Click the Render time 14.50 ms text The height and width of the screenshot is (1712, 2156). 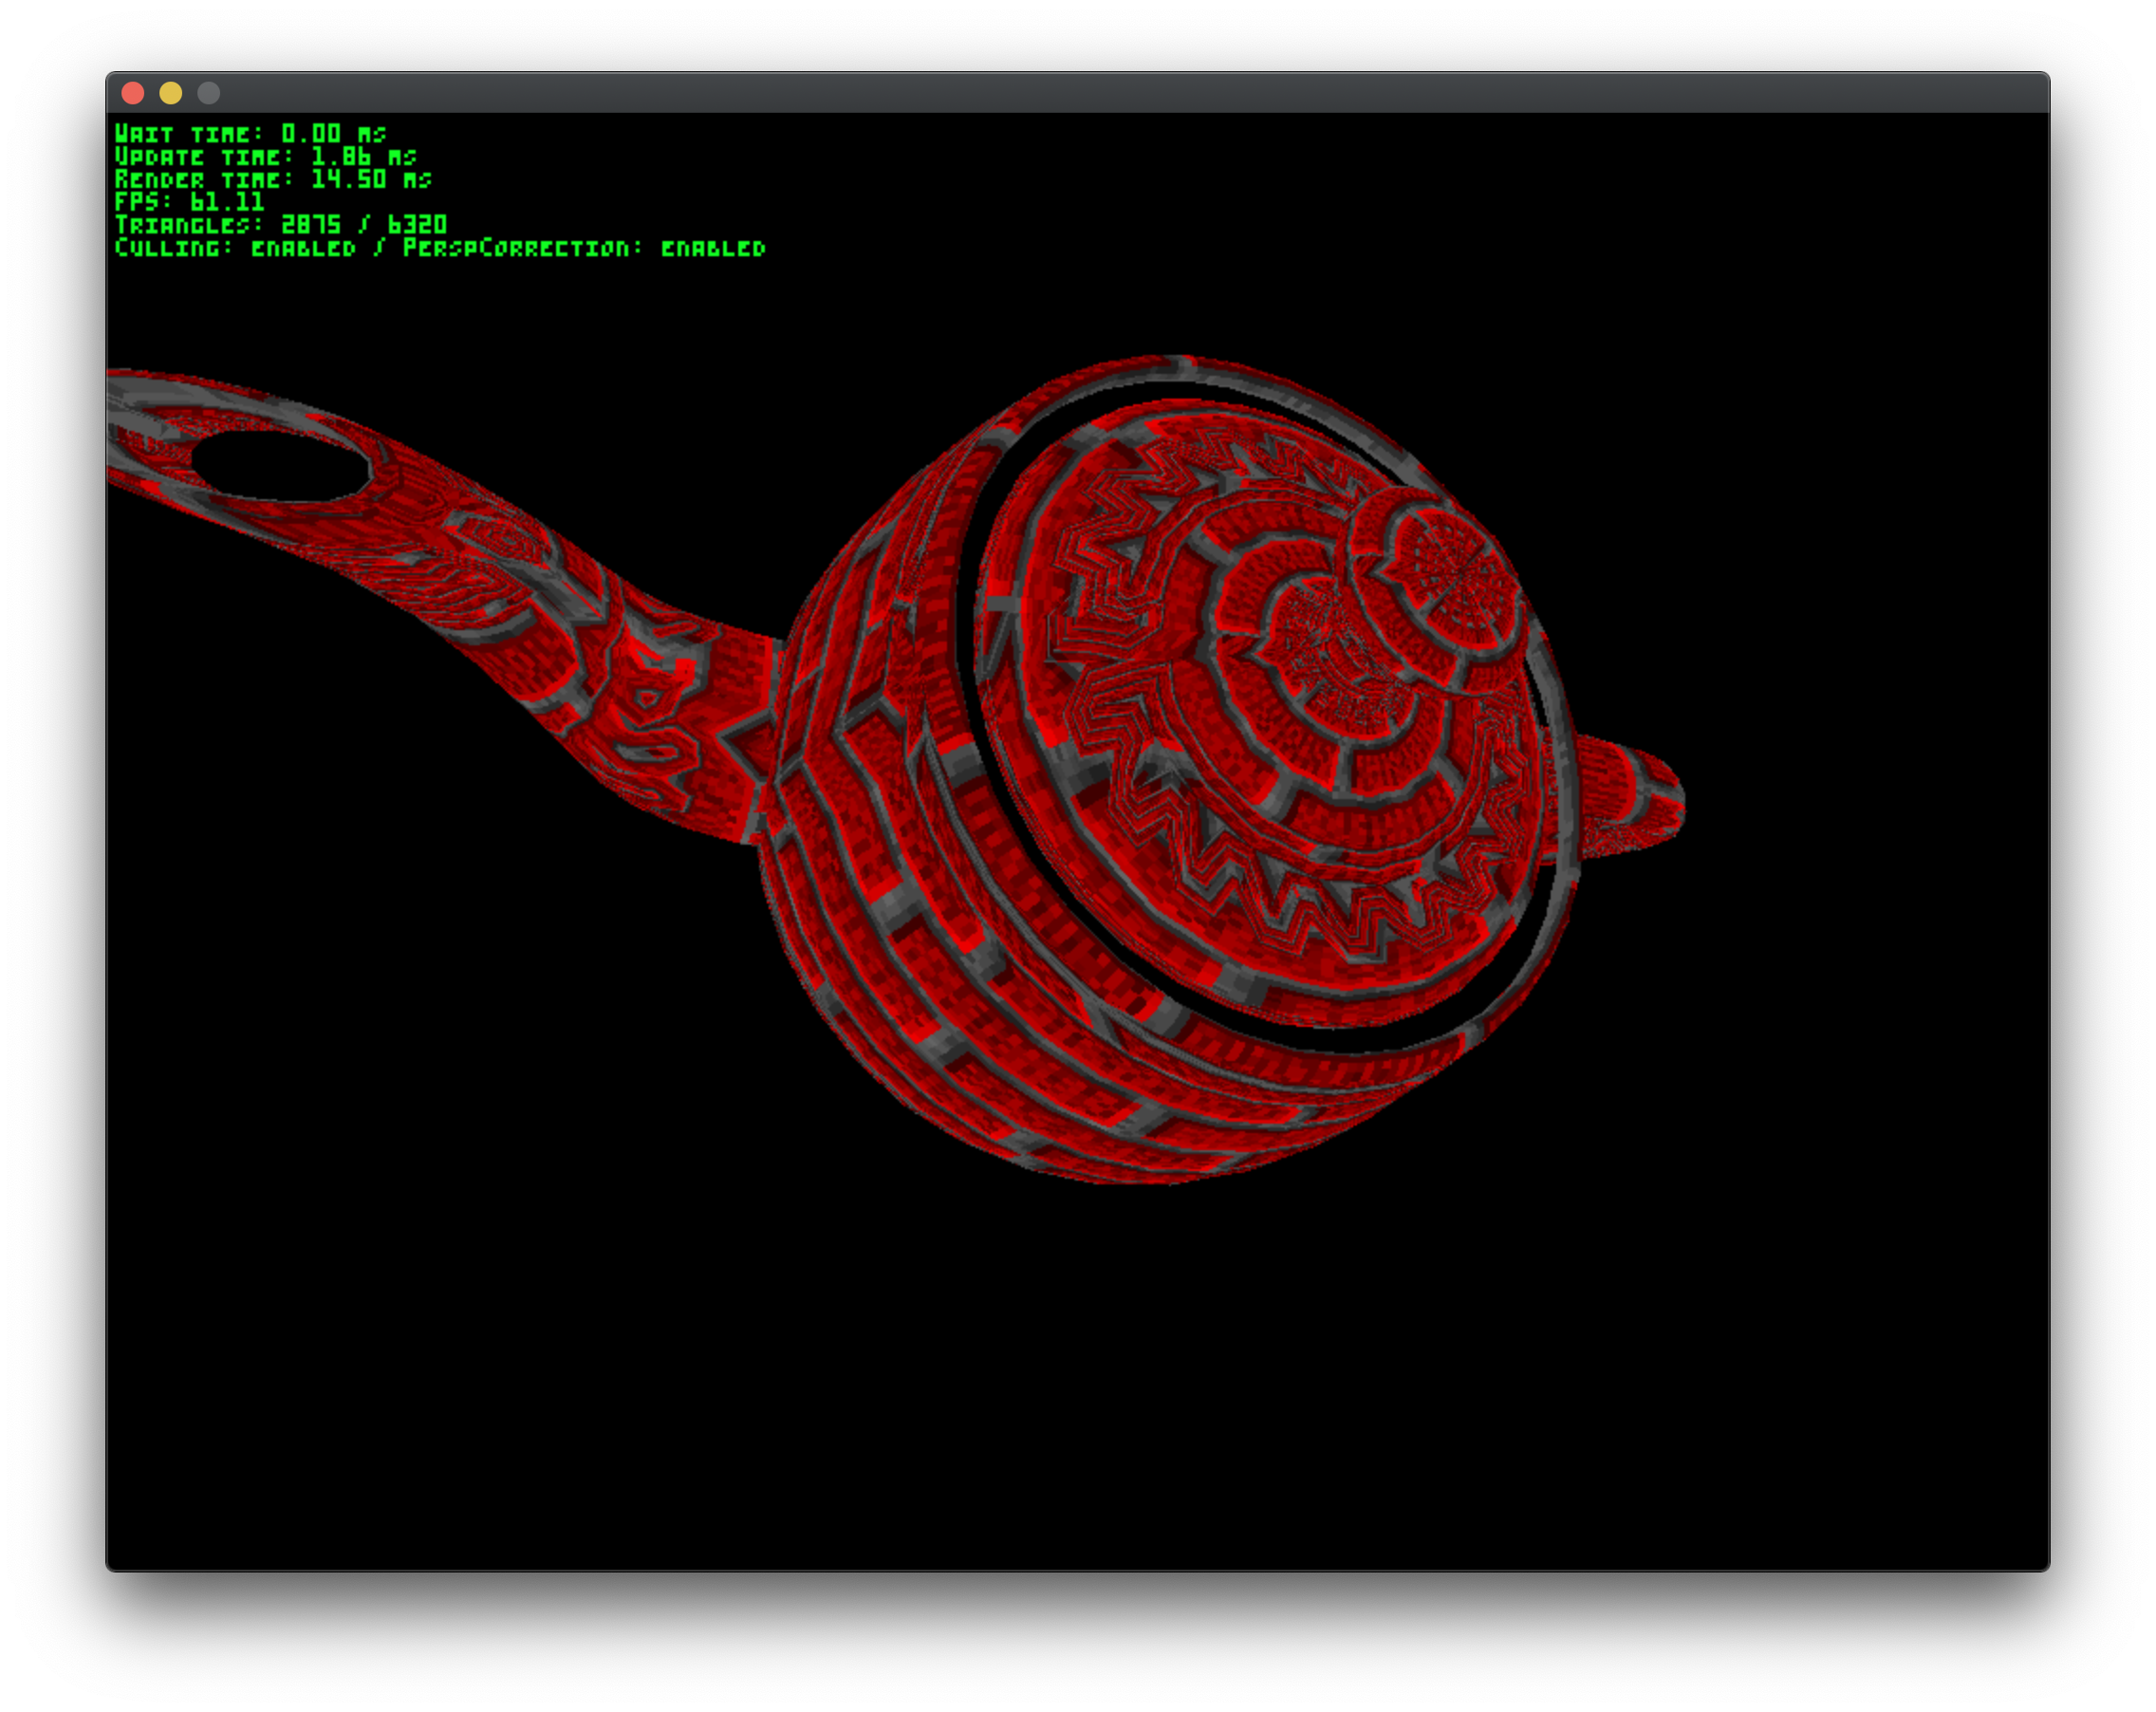[273, 180]
